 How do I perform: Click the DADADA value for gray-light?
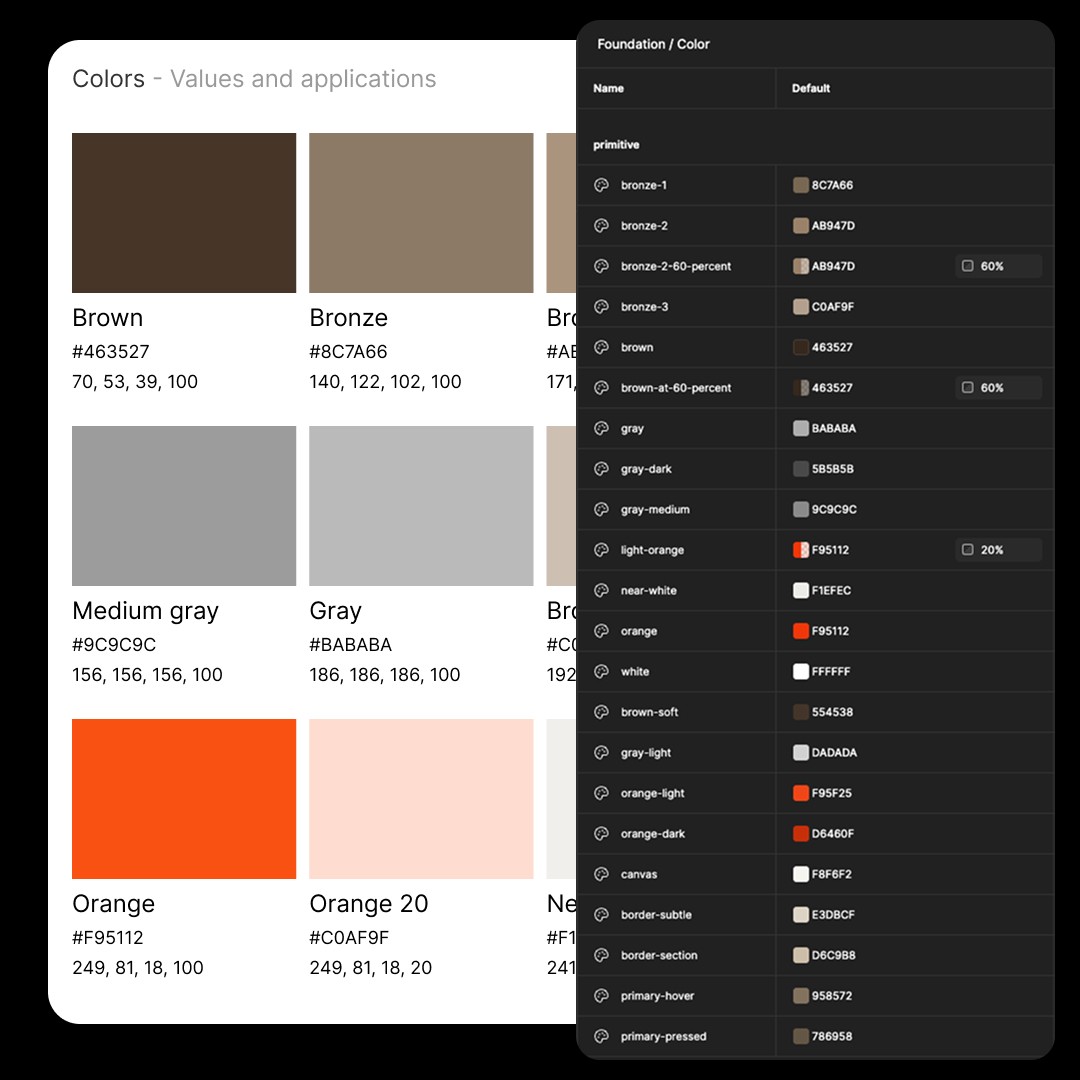(x=834, y=753)
